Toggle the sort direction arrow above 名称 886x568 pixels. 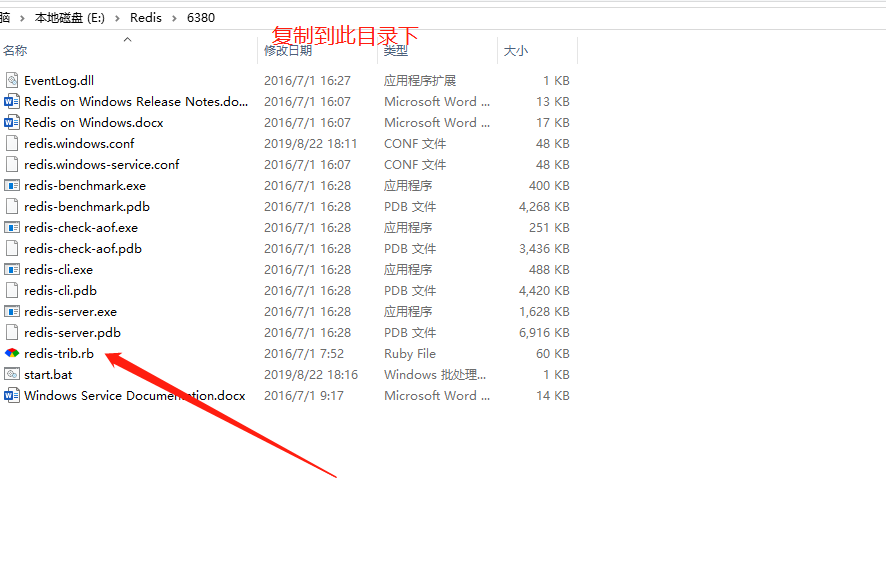[128, 39]
